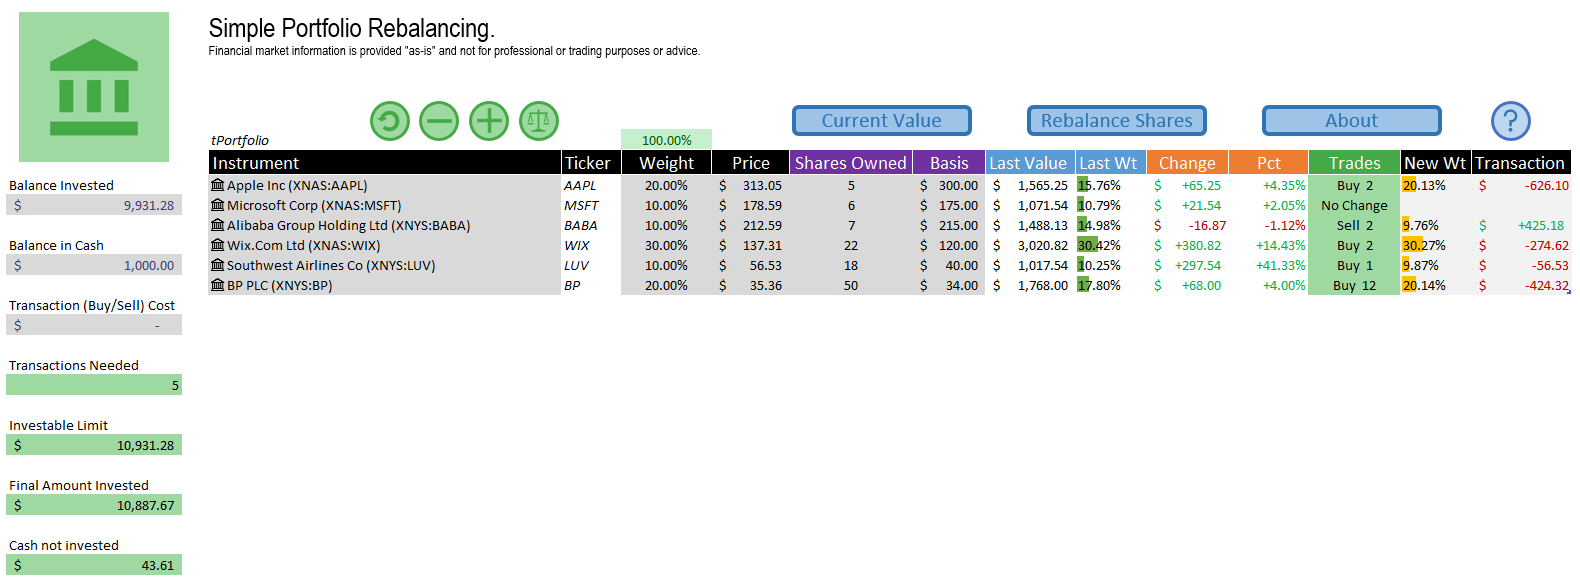This screenshot has width=1580, height=581.
Task: Click the blue question mark help icon
Action: click(1511, 121)
